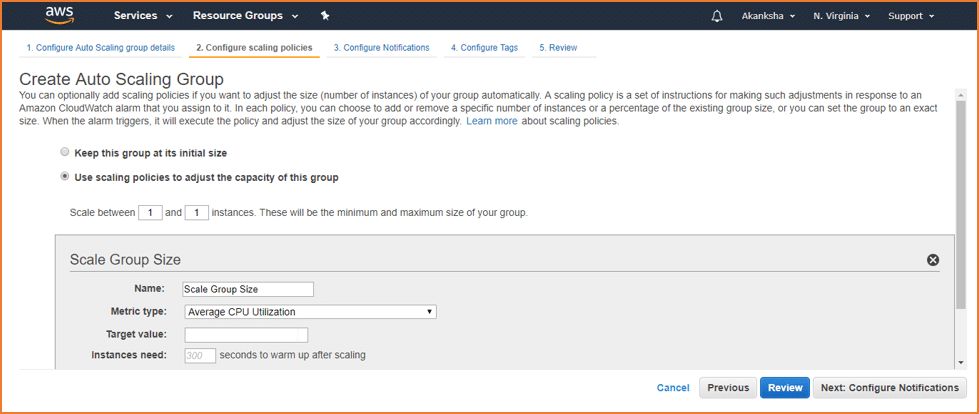
Task: Click the pin shortcut icon in header
Action: [325, 16]
